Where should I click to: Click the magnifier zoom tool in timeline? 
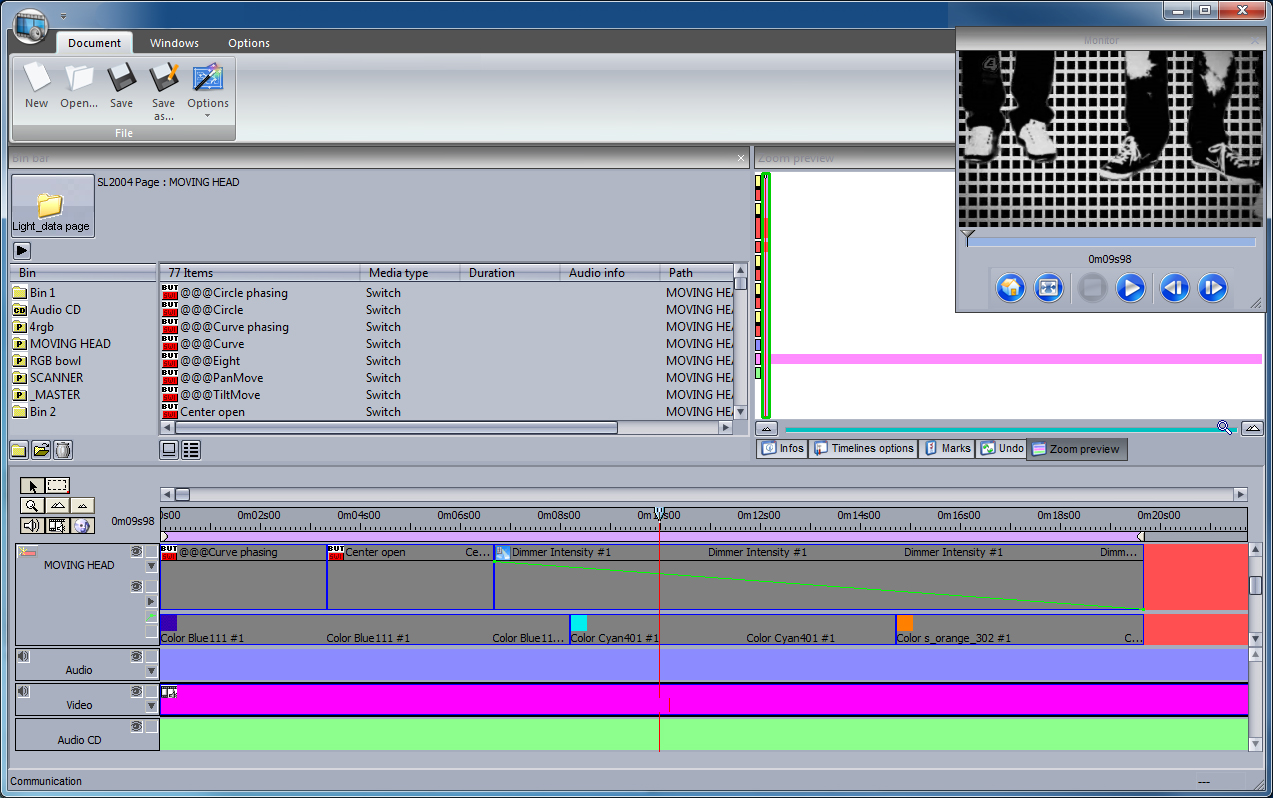(32, 505)
